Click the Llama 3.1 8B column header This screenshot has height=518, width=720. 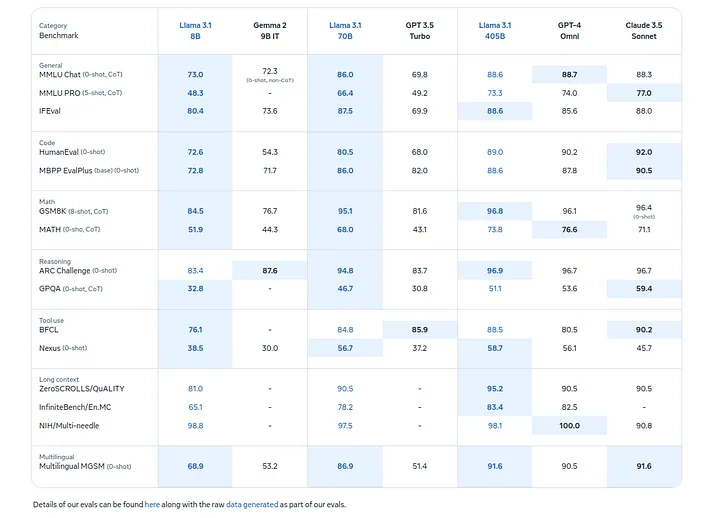click(x=195, y=30)
